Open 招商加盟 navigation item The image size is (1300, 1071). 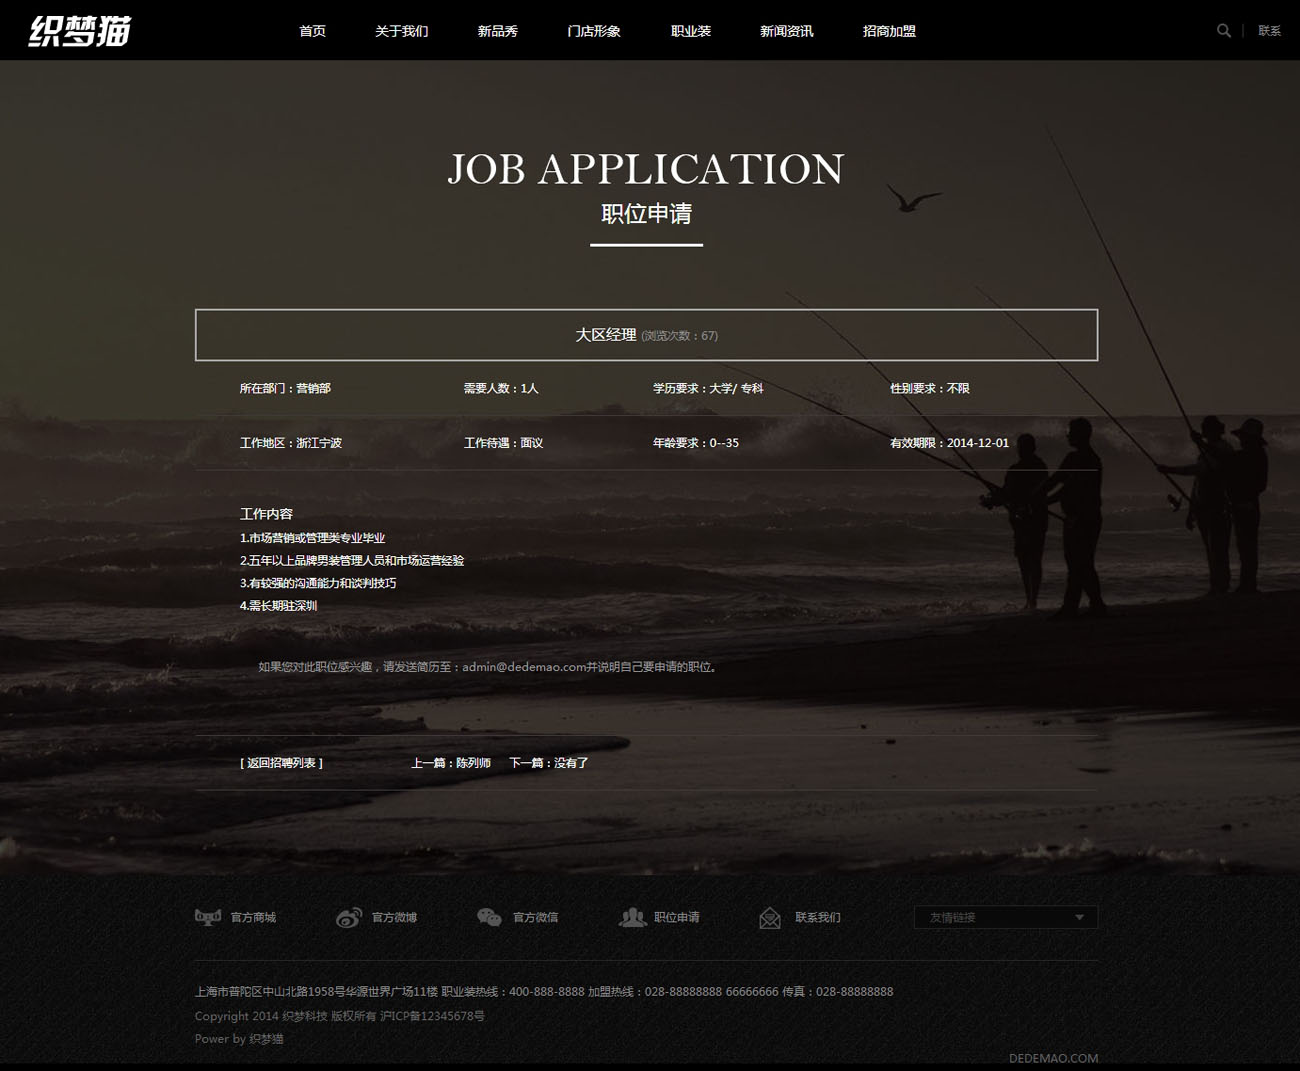click(x=889, y=31)
